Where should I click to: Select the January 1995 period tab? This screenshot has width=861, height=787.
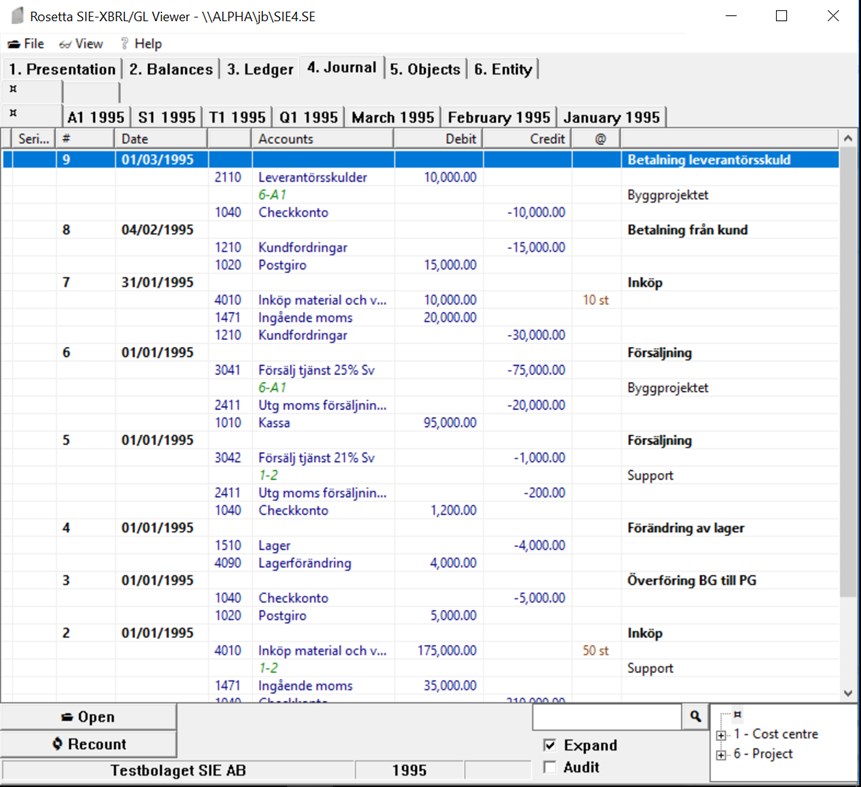[613, 116]
